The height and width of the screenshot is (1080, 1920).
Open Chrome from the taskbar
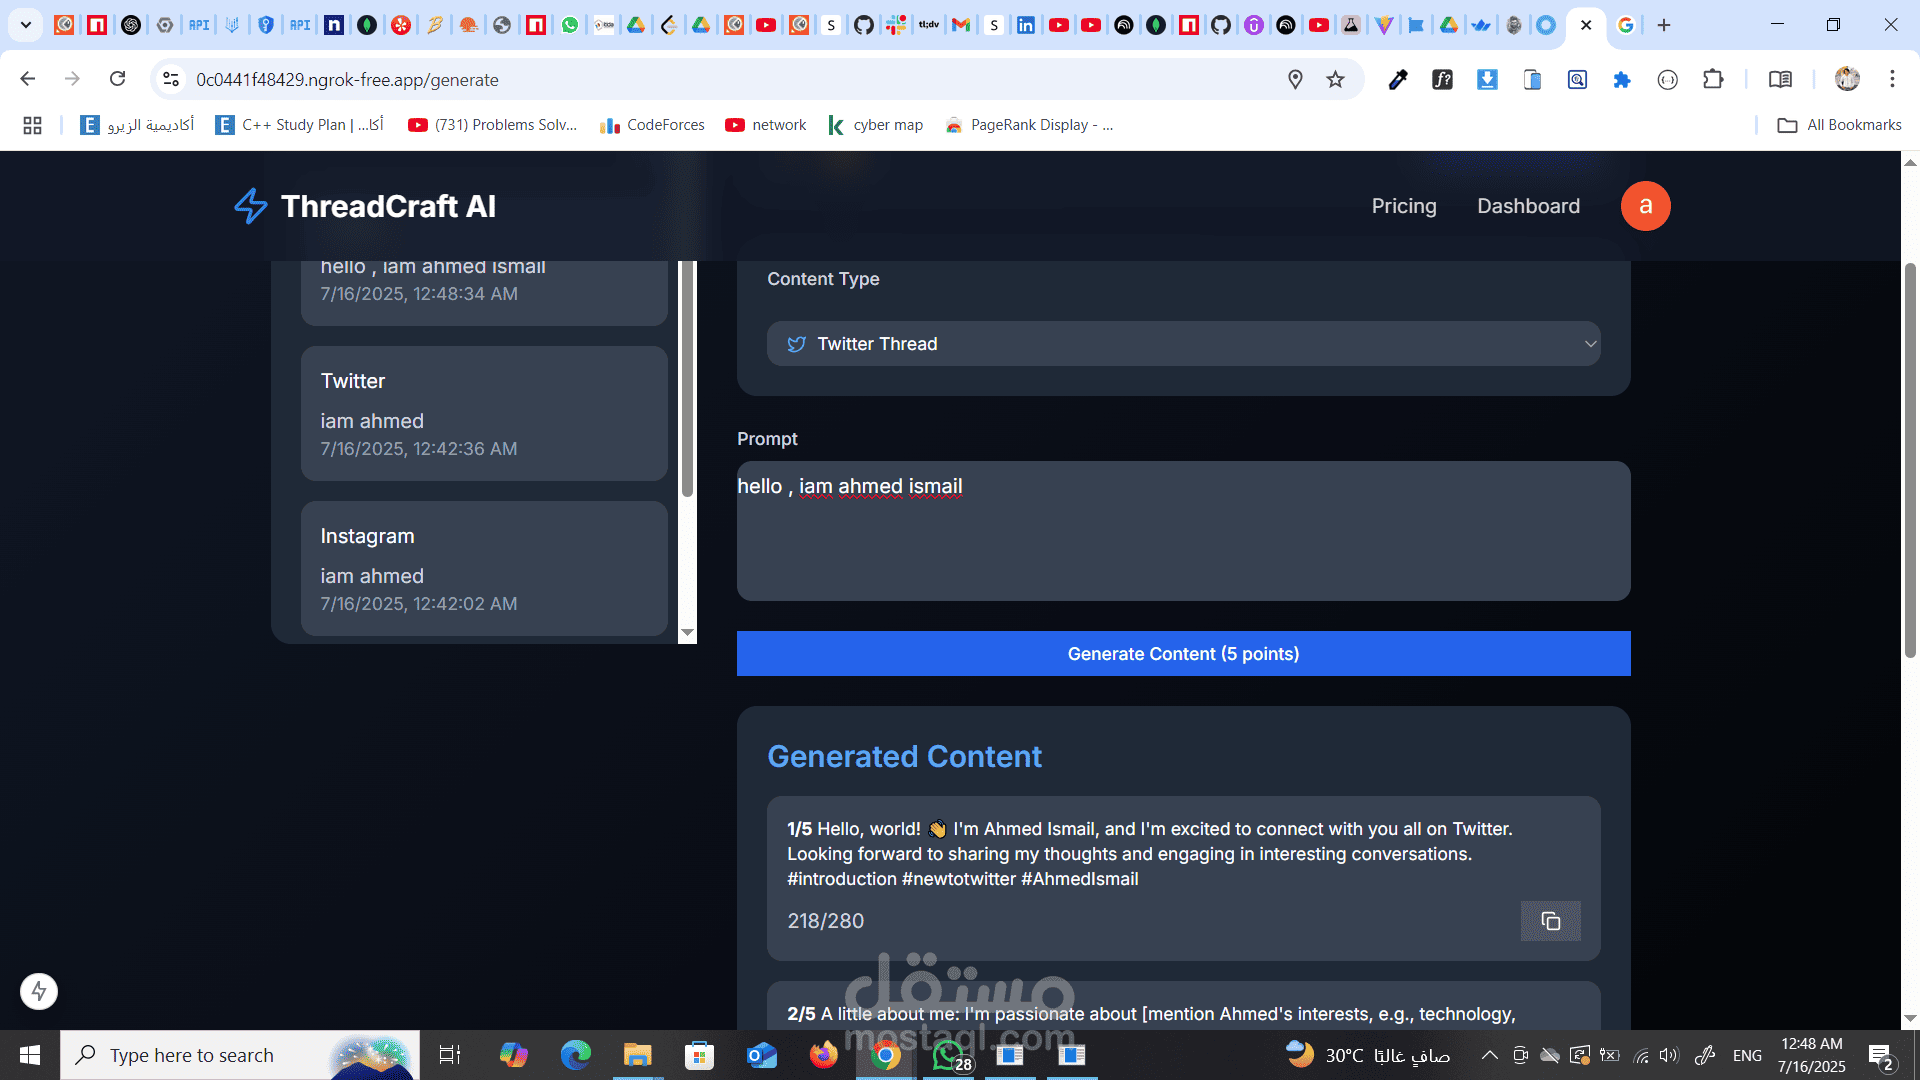pos(885,1055)
